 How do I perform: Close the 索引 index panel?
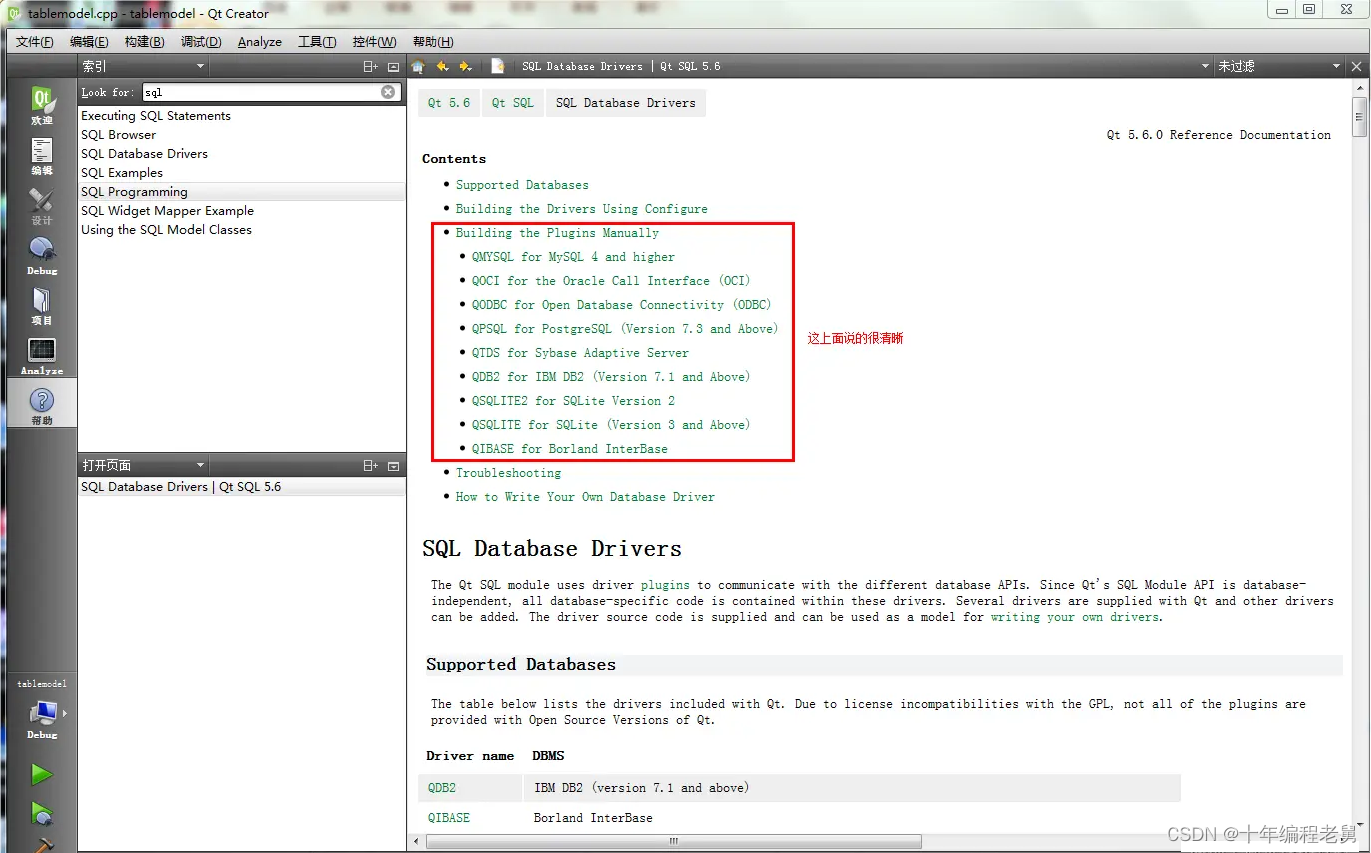pyautogui.click(x=393, y=66)
